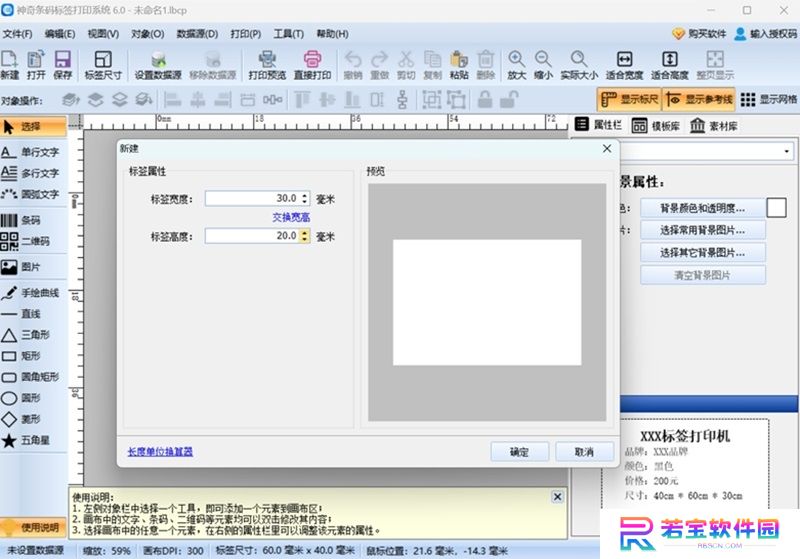Click 取消 to cancel the dialog
The image size is (800, 559).
pos(584,452)
